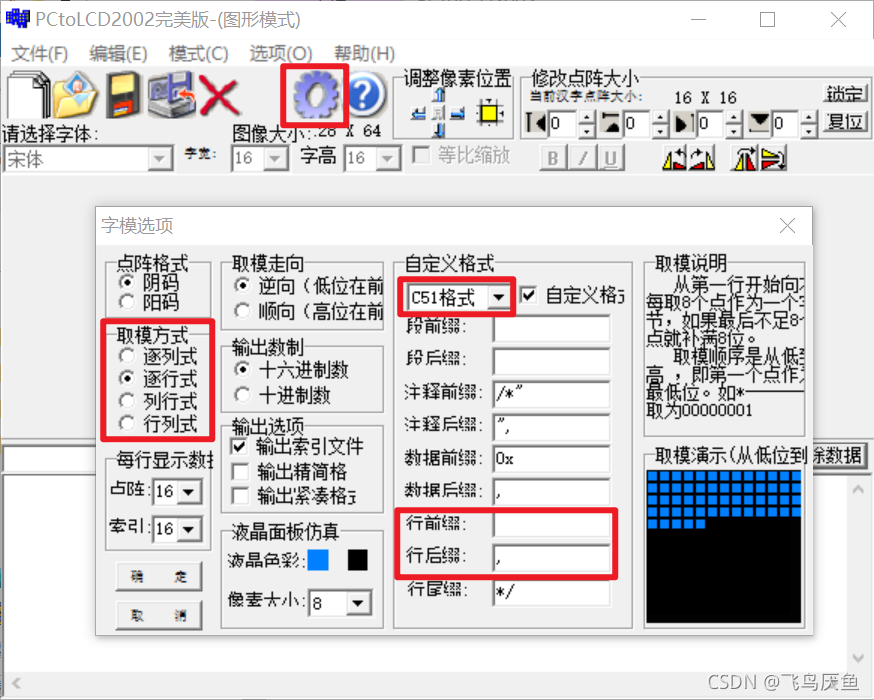Select 顺向 (高位在前) direction

pos(242,311)
